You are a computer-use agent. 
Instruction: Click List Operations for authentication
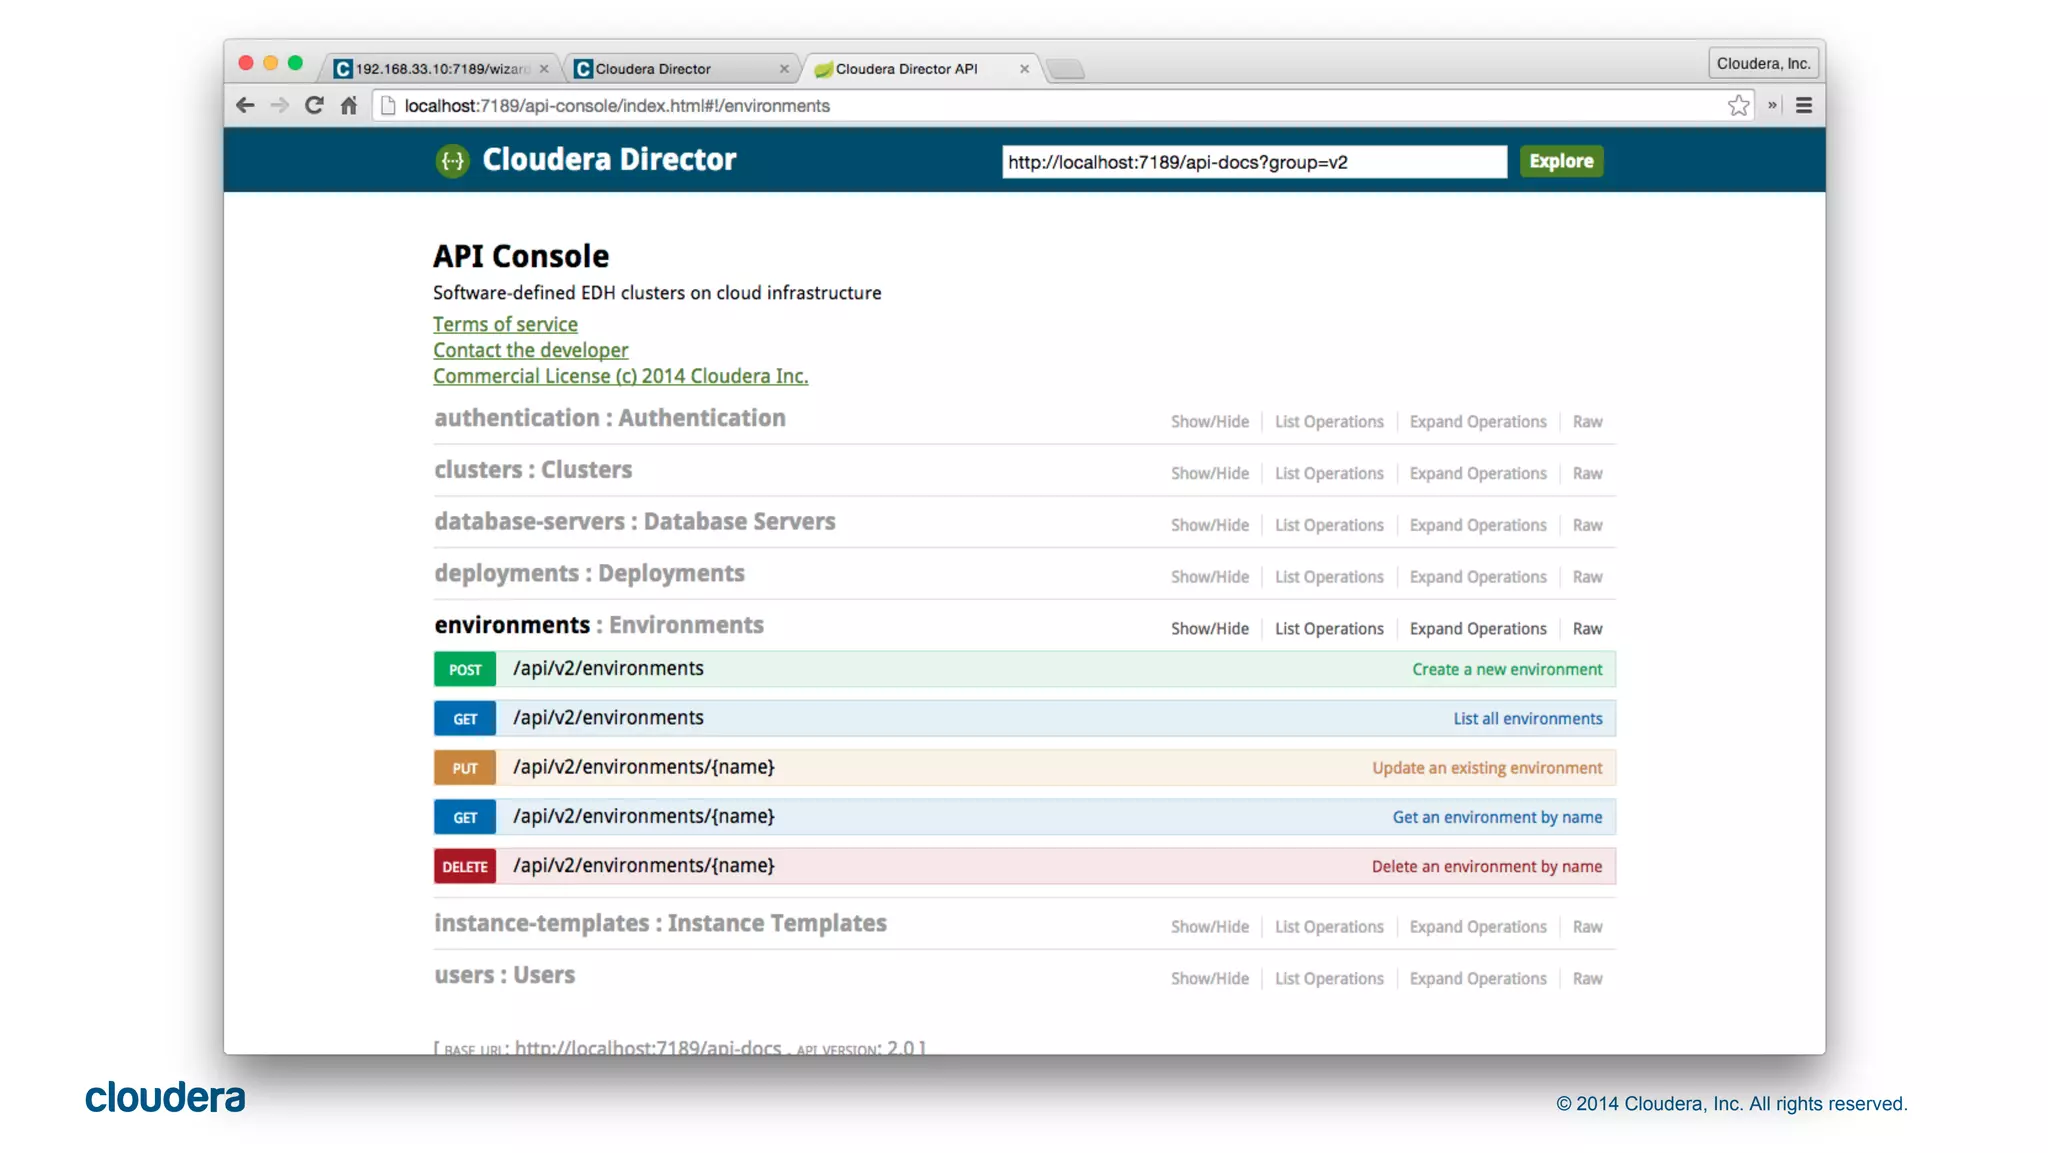pos(1329,422)
